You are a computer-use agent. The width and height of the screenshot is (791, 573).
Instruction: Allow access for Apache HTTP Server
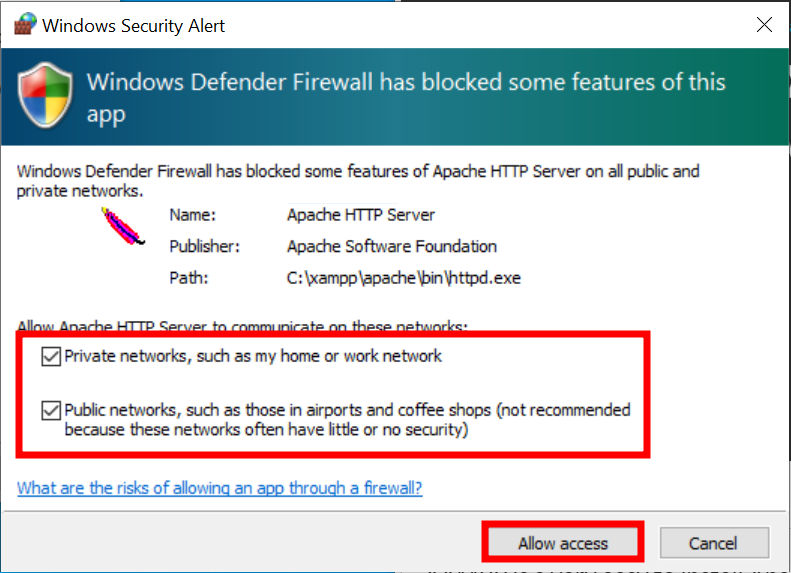[563, 543]
